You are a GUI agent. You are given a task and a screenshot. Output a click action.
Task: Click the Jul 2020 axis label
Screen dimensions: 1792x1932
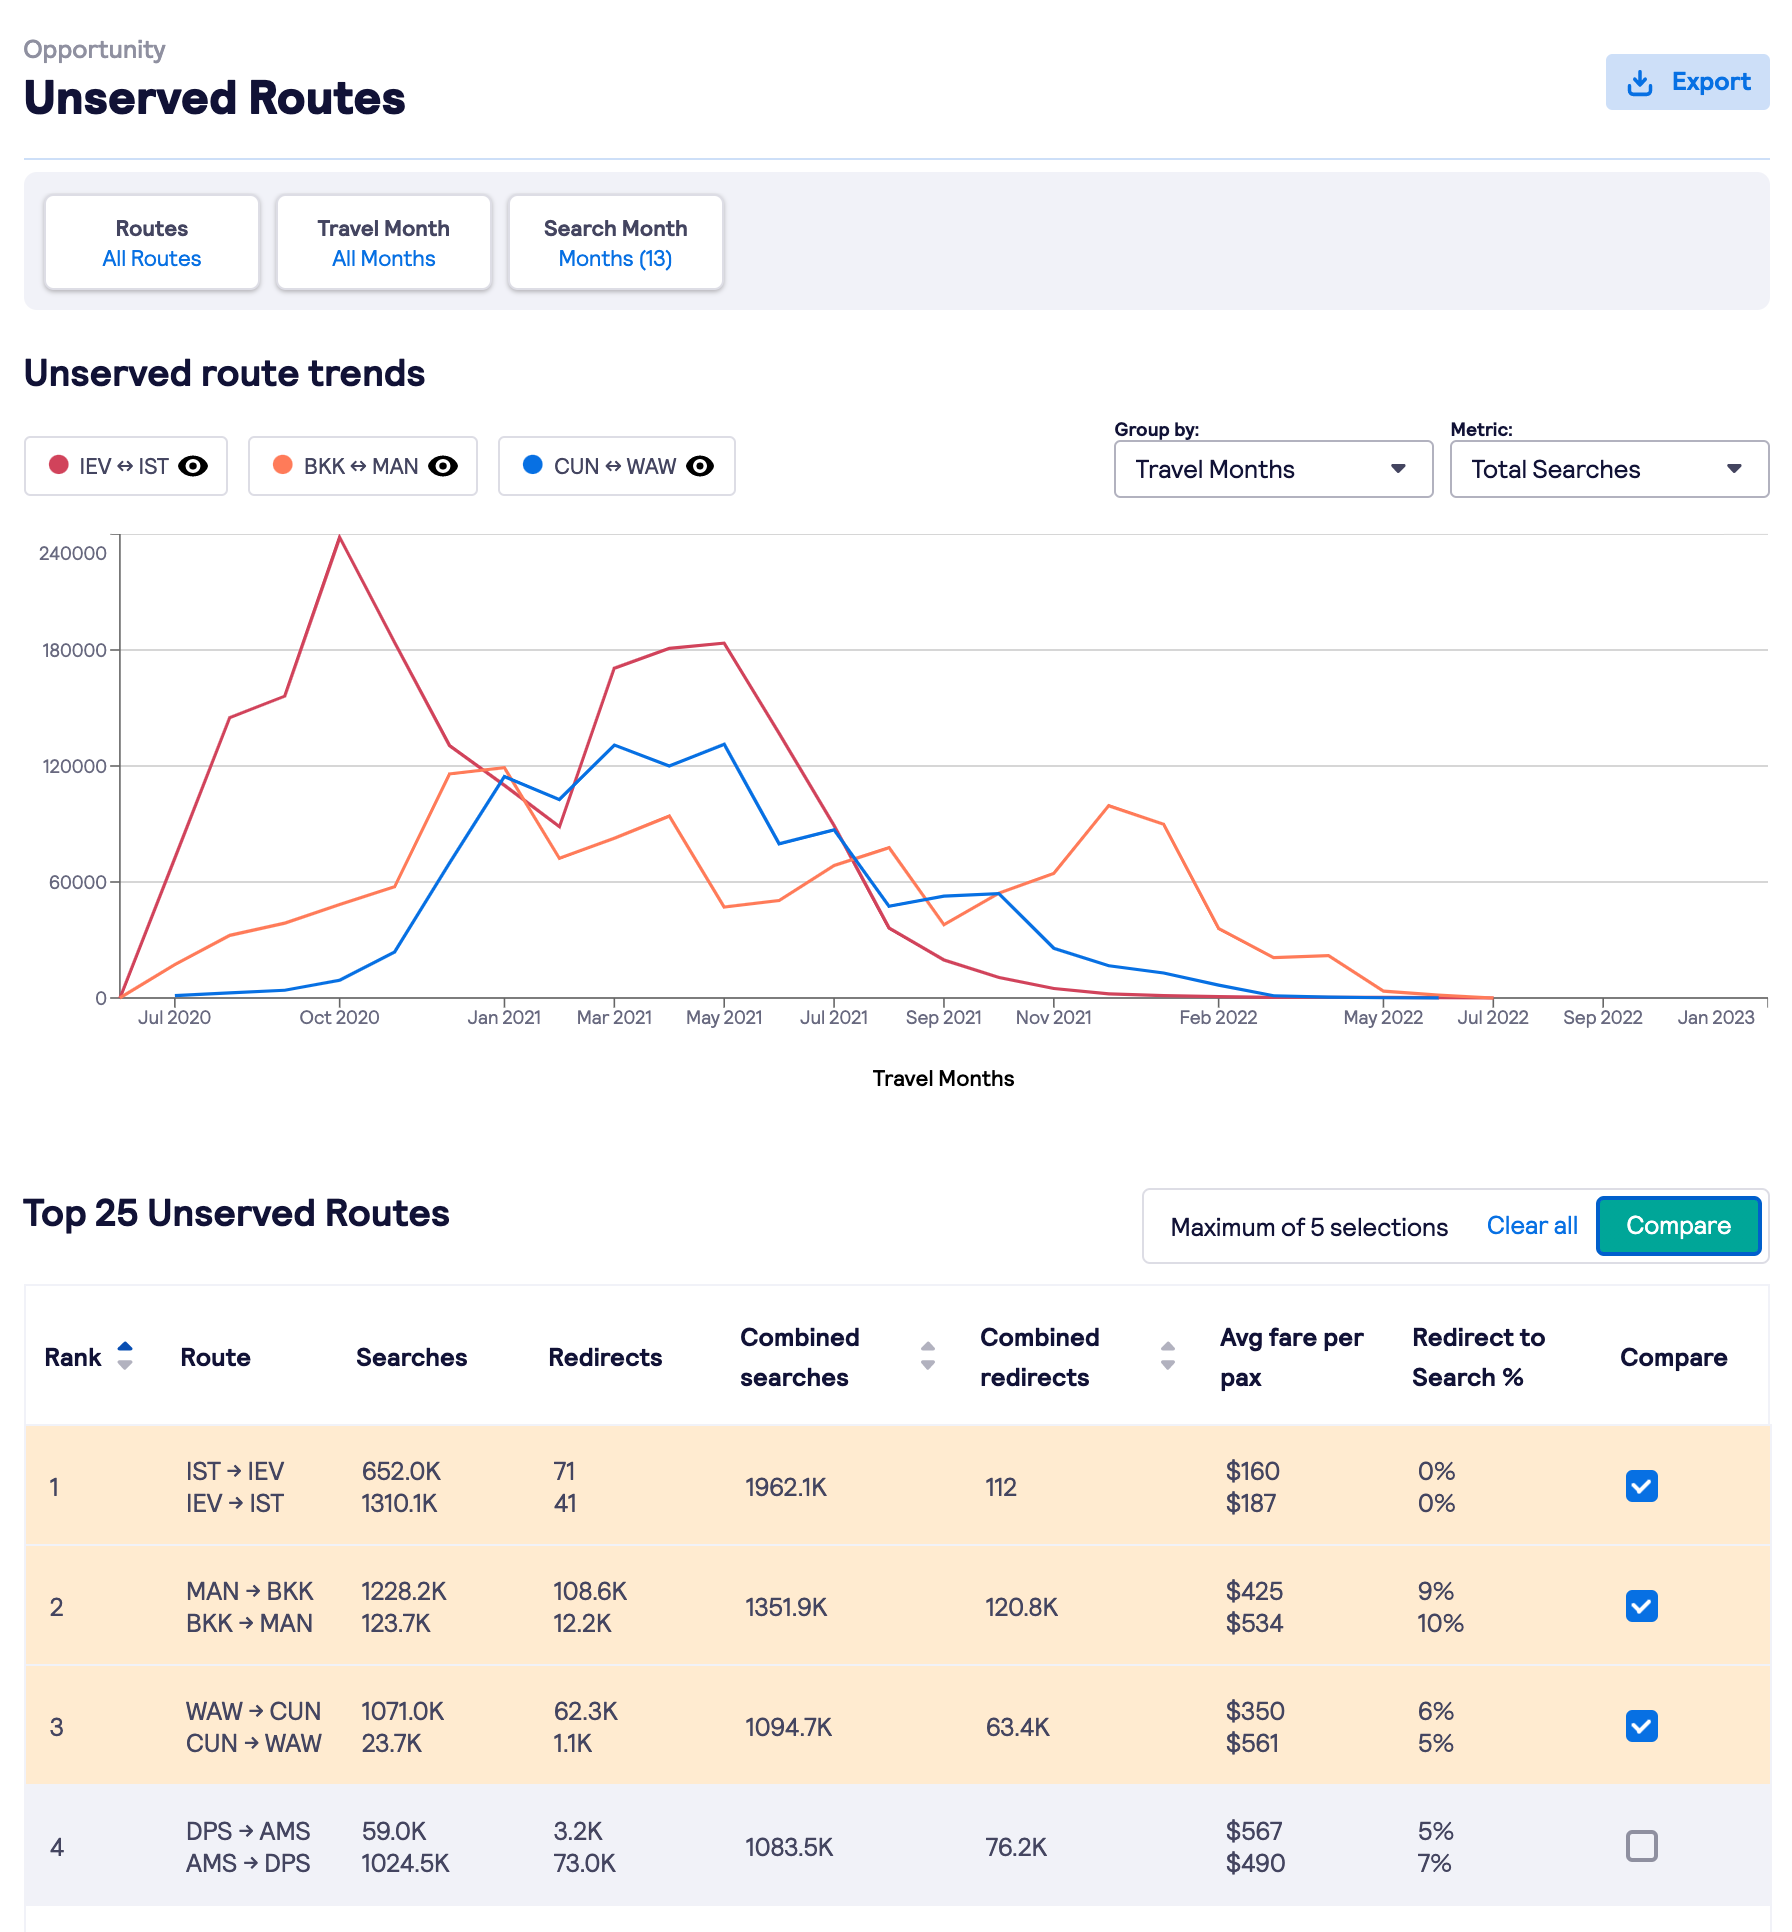coord(174,1017)
